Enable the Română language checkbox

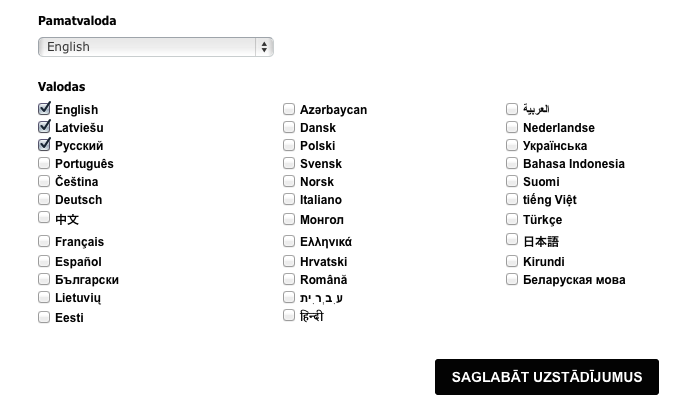(x=289, y=279)
